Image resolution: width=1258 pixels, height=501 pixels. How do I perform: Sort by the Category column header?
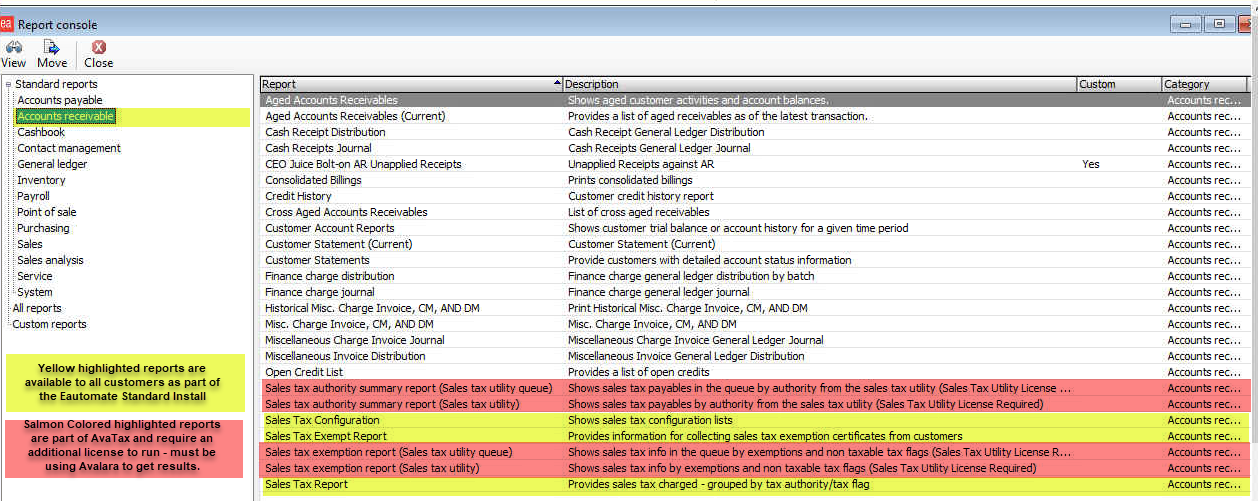click(1205, 84)
